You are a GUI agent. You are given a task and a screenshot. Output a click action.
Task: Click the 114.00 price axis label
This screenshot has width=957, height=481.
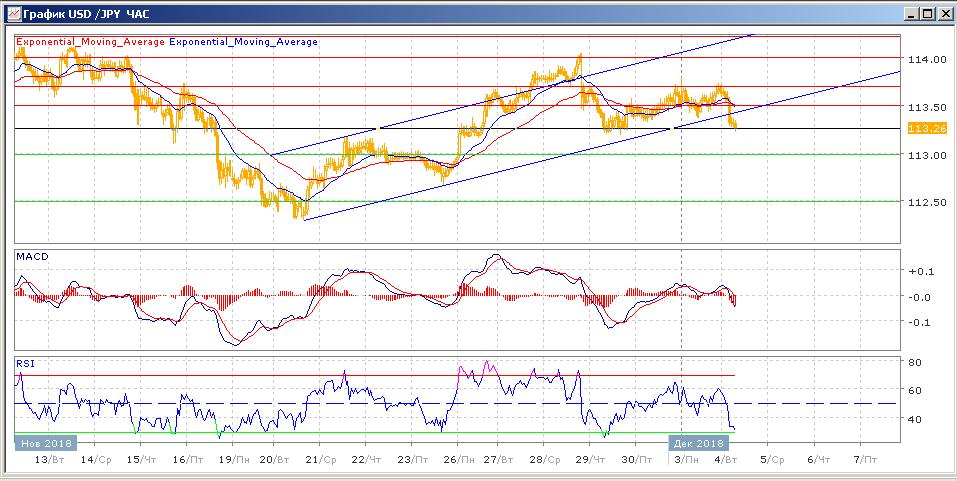pyautogui.click(x=926, y=59)
